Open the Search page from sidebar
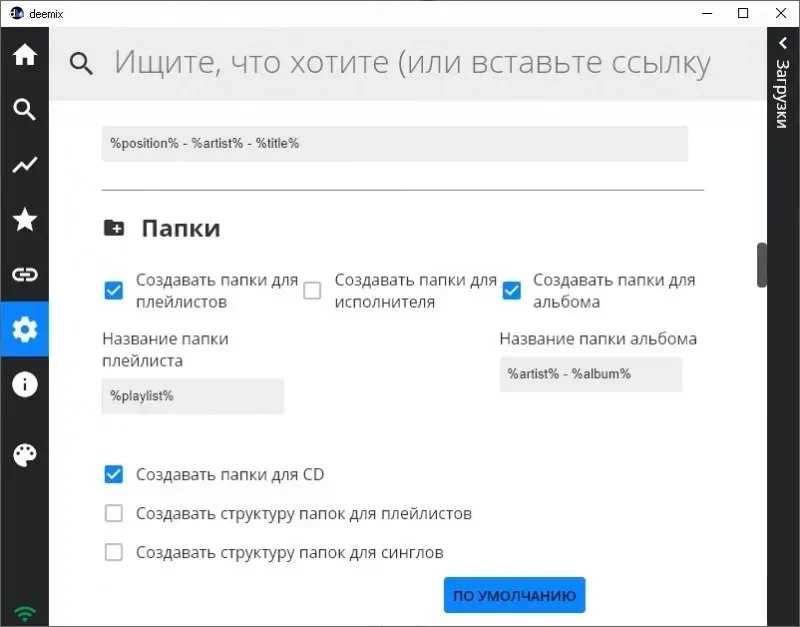Viewport: 800px width, 627px height. click(x=24, y=110)
